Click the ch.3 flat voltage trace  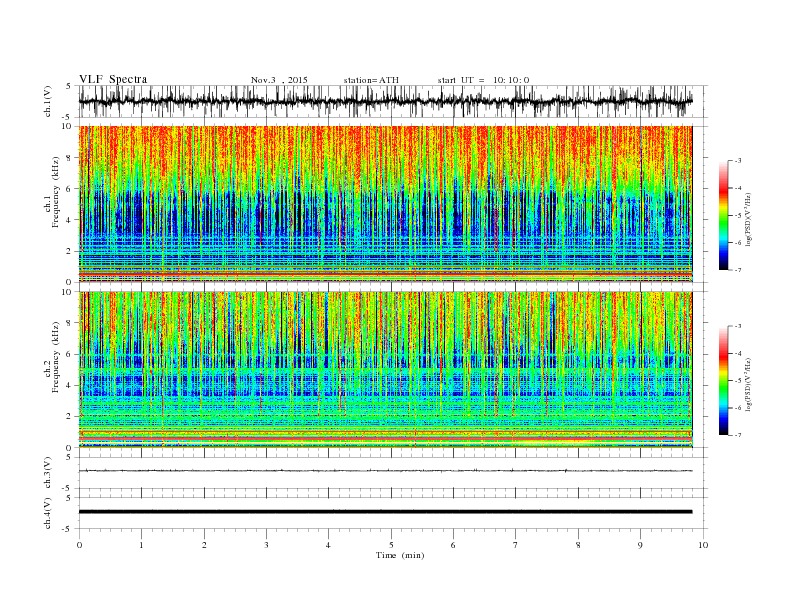click(385, 471)
